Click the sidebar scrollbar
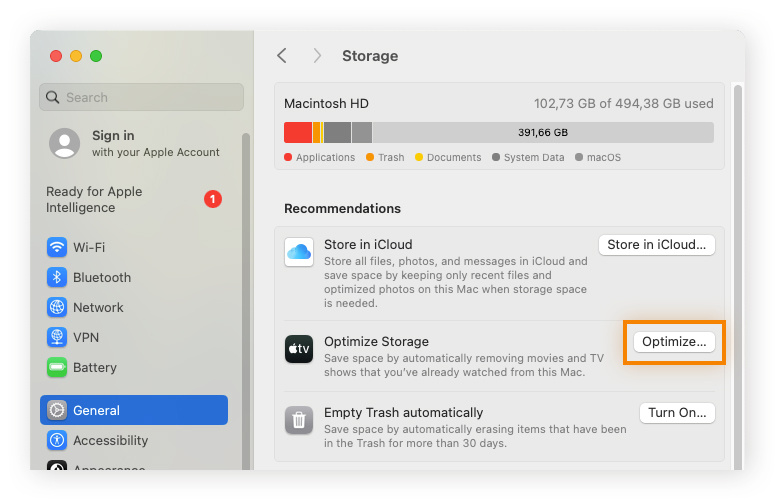The image size is (775, 500). tap(246, 301)
